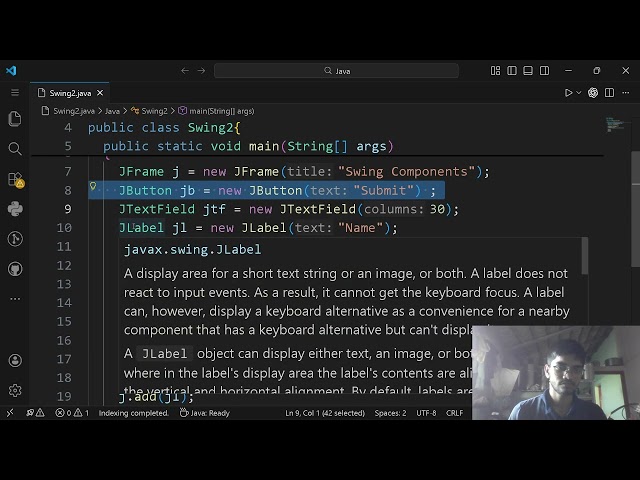Open a remote window from status bar
The width and height of the screenshot is (640, 480).
point(10,413)
